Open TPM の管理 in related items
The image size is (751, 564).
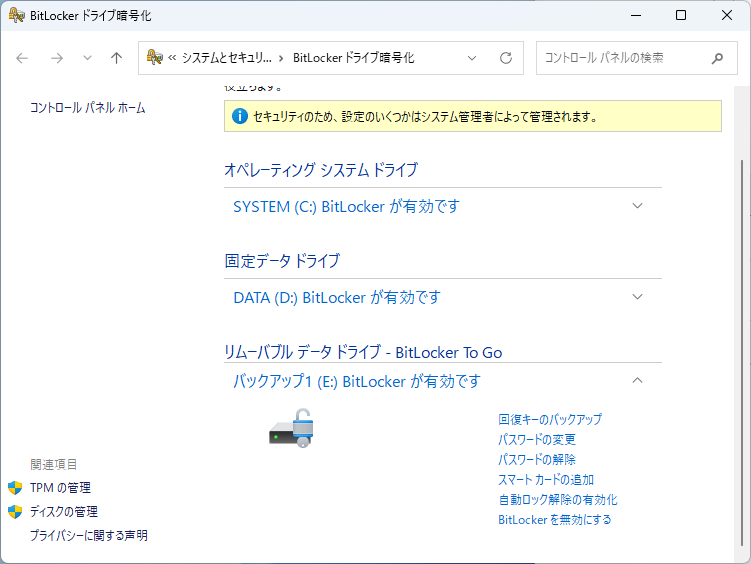(60, 487)
